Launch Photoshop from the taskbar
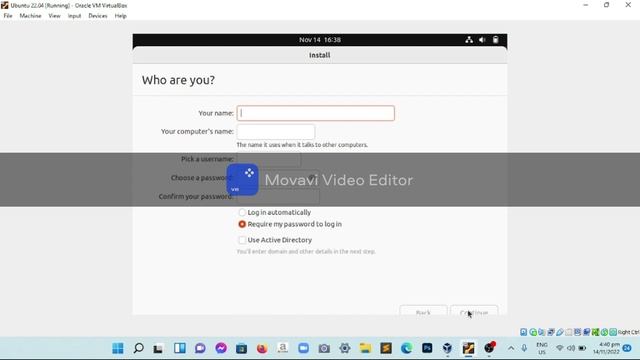640x360 pixels. pos(427,348)
